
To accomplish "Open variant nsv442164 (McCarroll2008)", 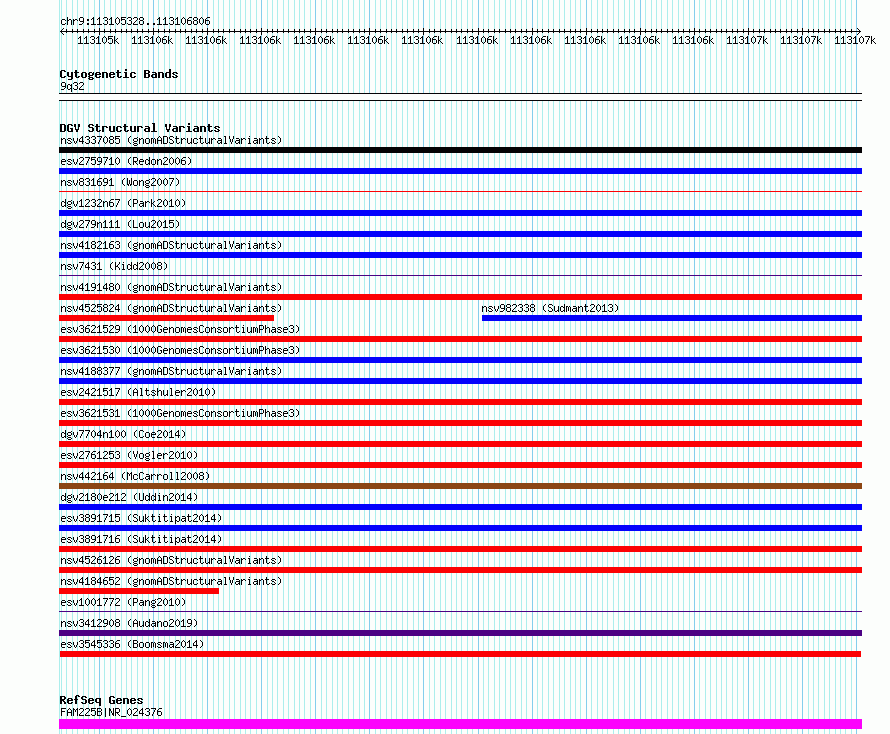I will 135,476.
